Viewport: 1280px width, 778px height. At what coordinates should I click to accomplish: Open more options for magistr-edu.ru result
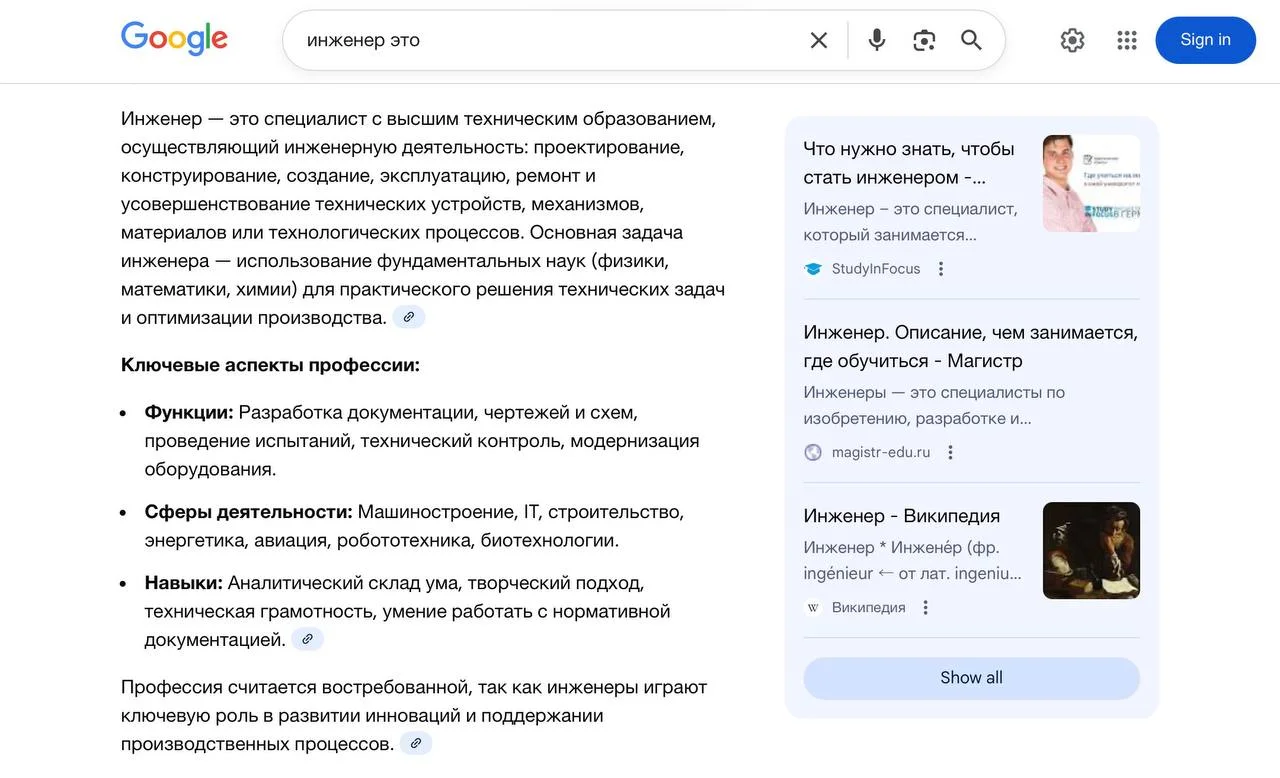coord(951,452)
